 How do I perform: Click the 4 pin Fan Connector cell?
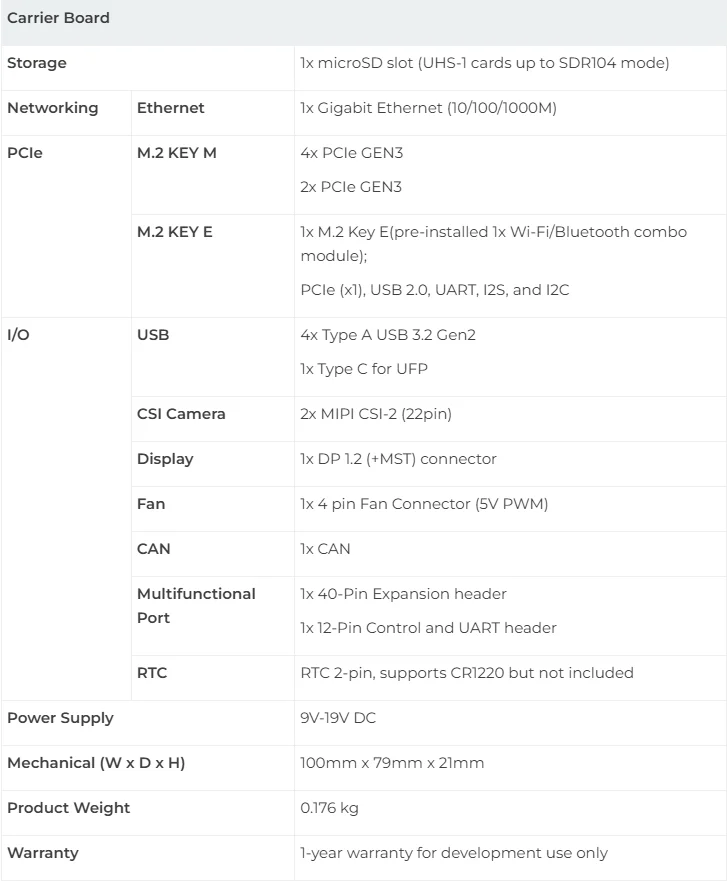[424, 504]
